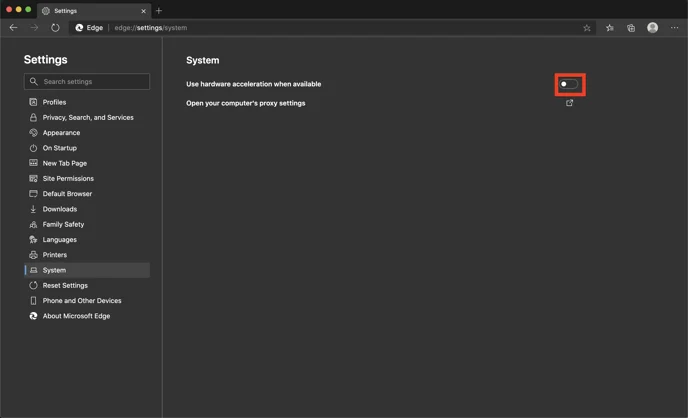Select Downloads in the sidebar

click(x=59, y=209)
